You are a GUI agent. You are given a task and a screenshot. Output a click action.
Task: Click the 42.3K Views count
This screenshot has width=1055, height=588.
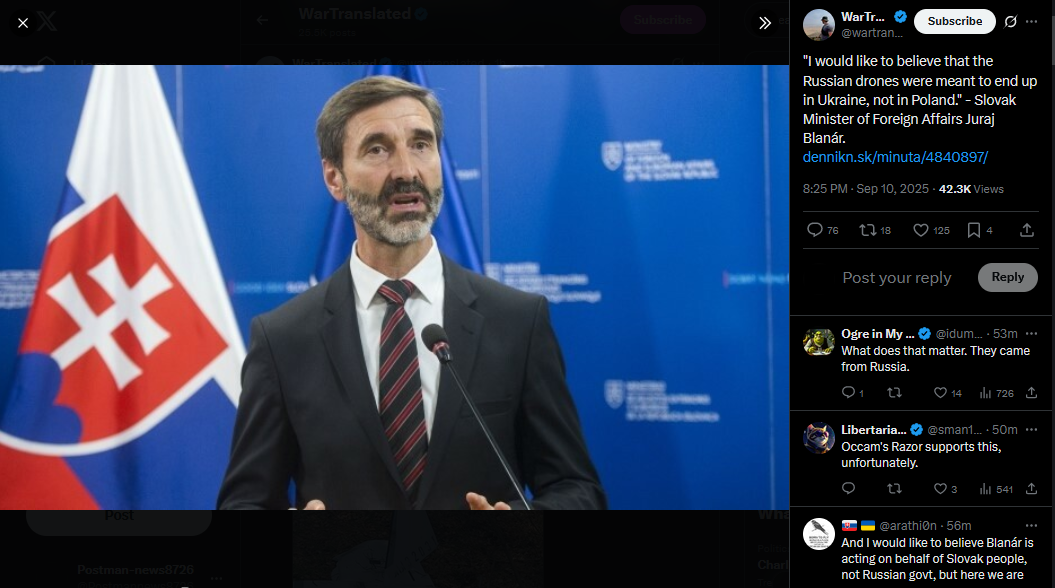tap(971, 189)
